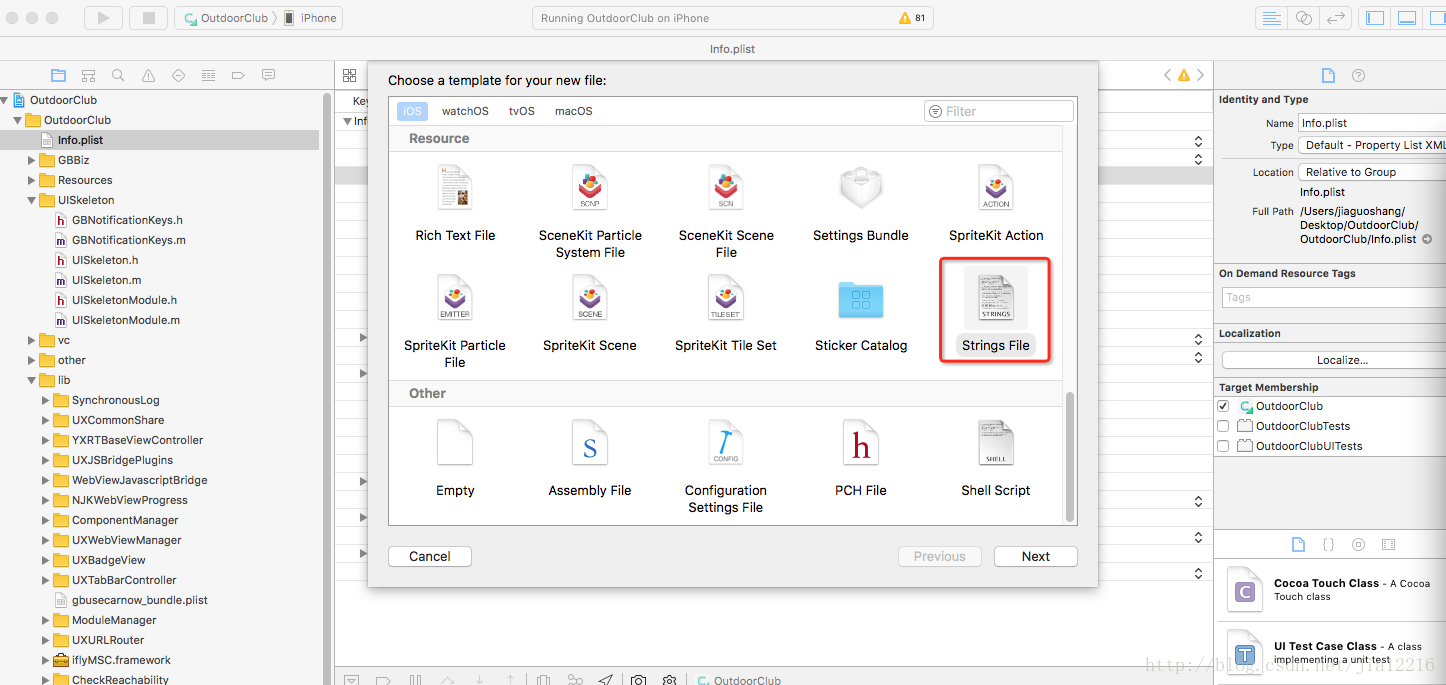Viewport: 1446px width, 685px height.
Task: Show the file inspector tab
Action: pyautogui.click(x=1328, y=76)
